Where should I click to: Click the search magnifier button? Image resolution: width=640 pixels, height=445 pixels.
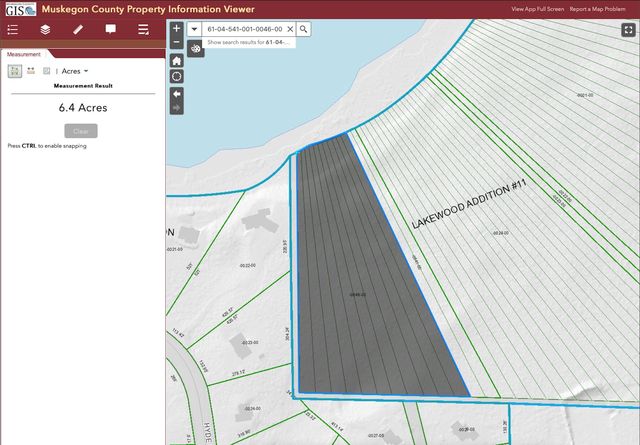click(x=304, y=30)
